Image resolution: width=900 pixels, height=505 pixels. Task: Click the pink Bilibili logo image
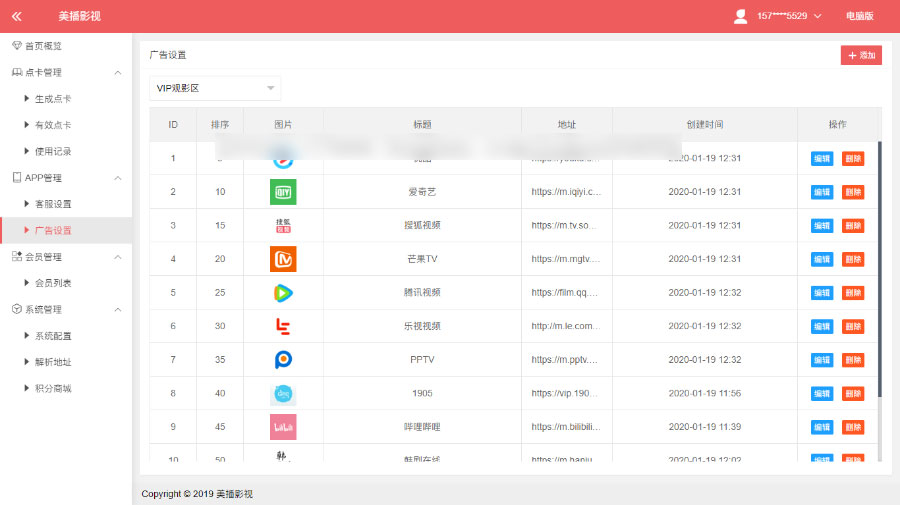pos(283,427)
